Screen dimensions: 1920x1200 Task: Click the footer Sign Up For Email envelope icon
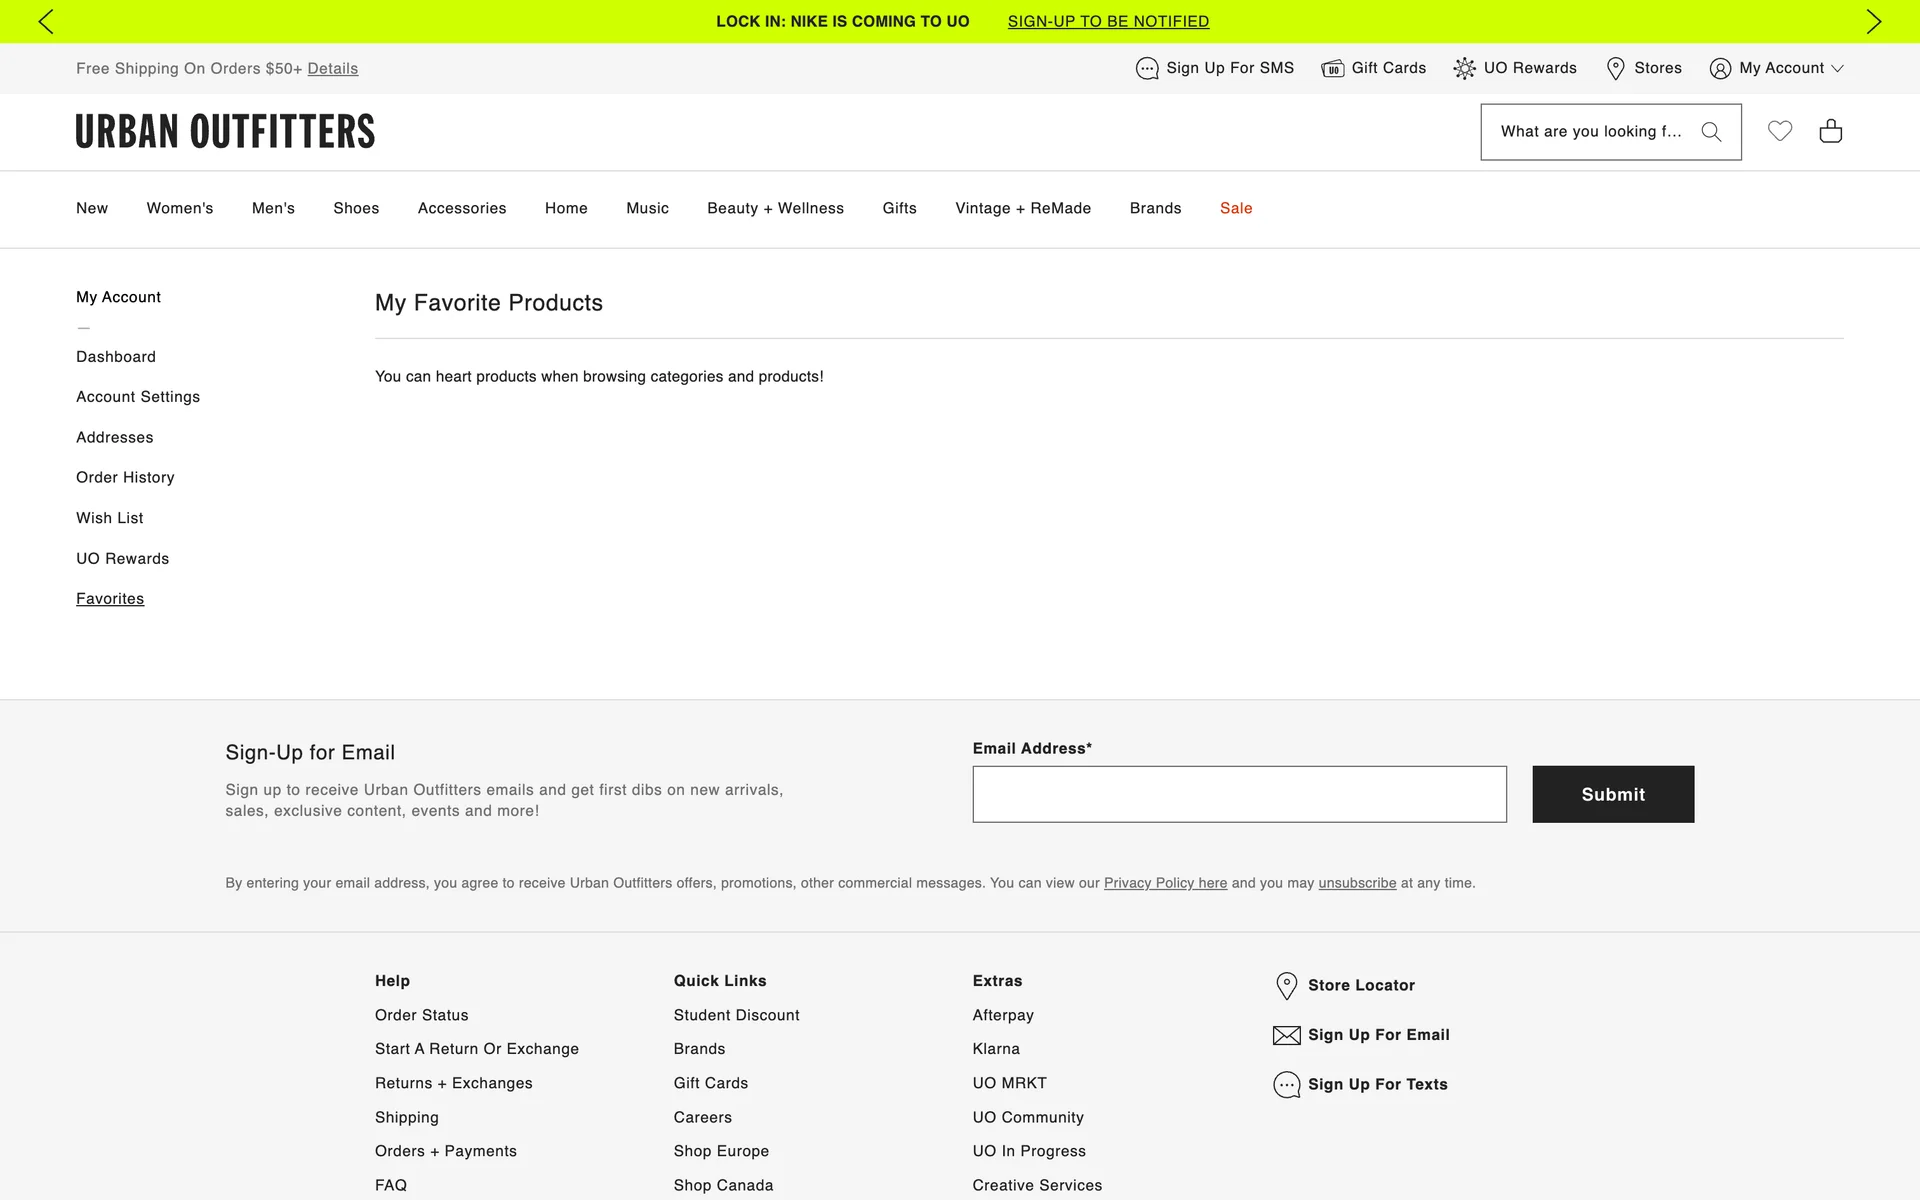coord(1286,1035)
